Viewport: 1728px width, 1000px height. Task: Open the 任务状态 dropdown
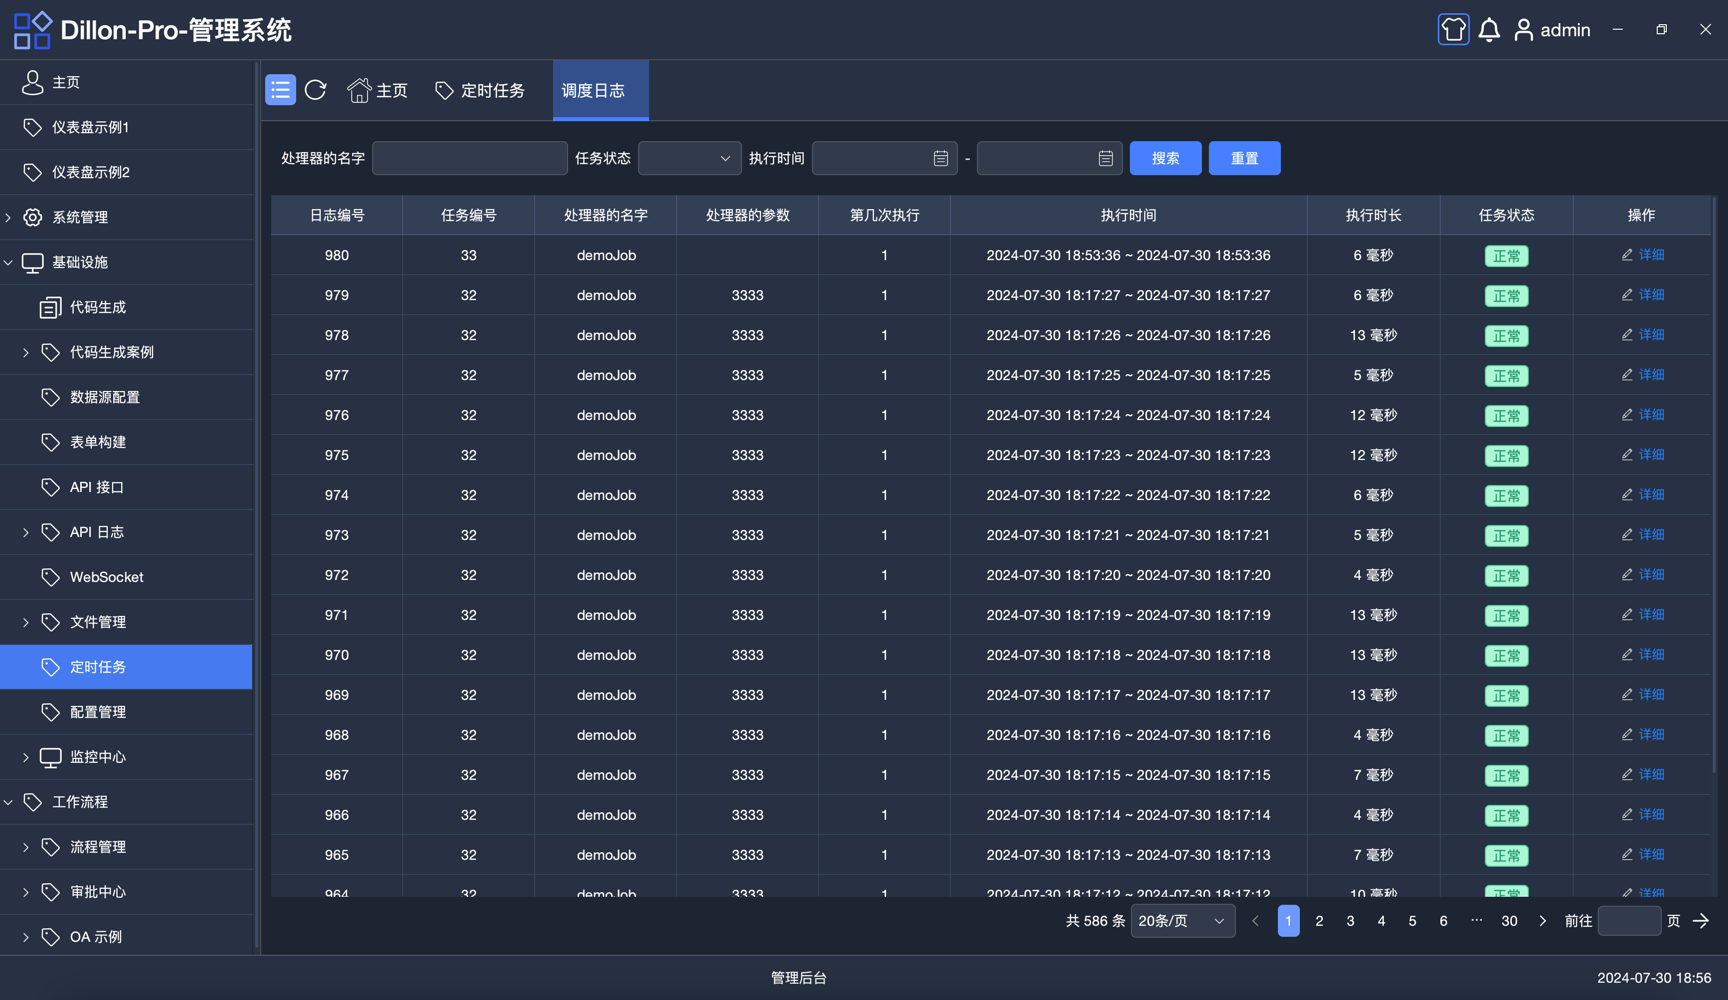coord(689,158)
